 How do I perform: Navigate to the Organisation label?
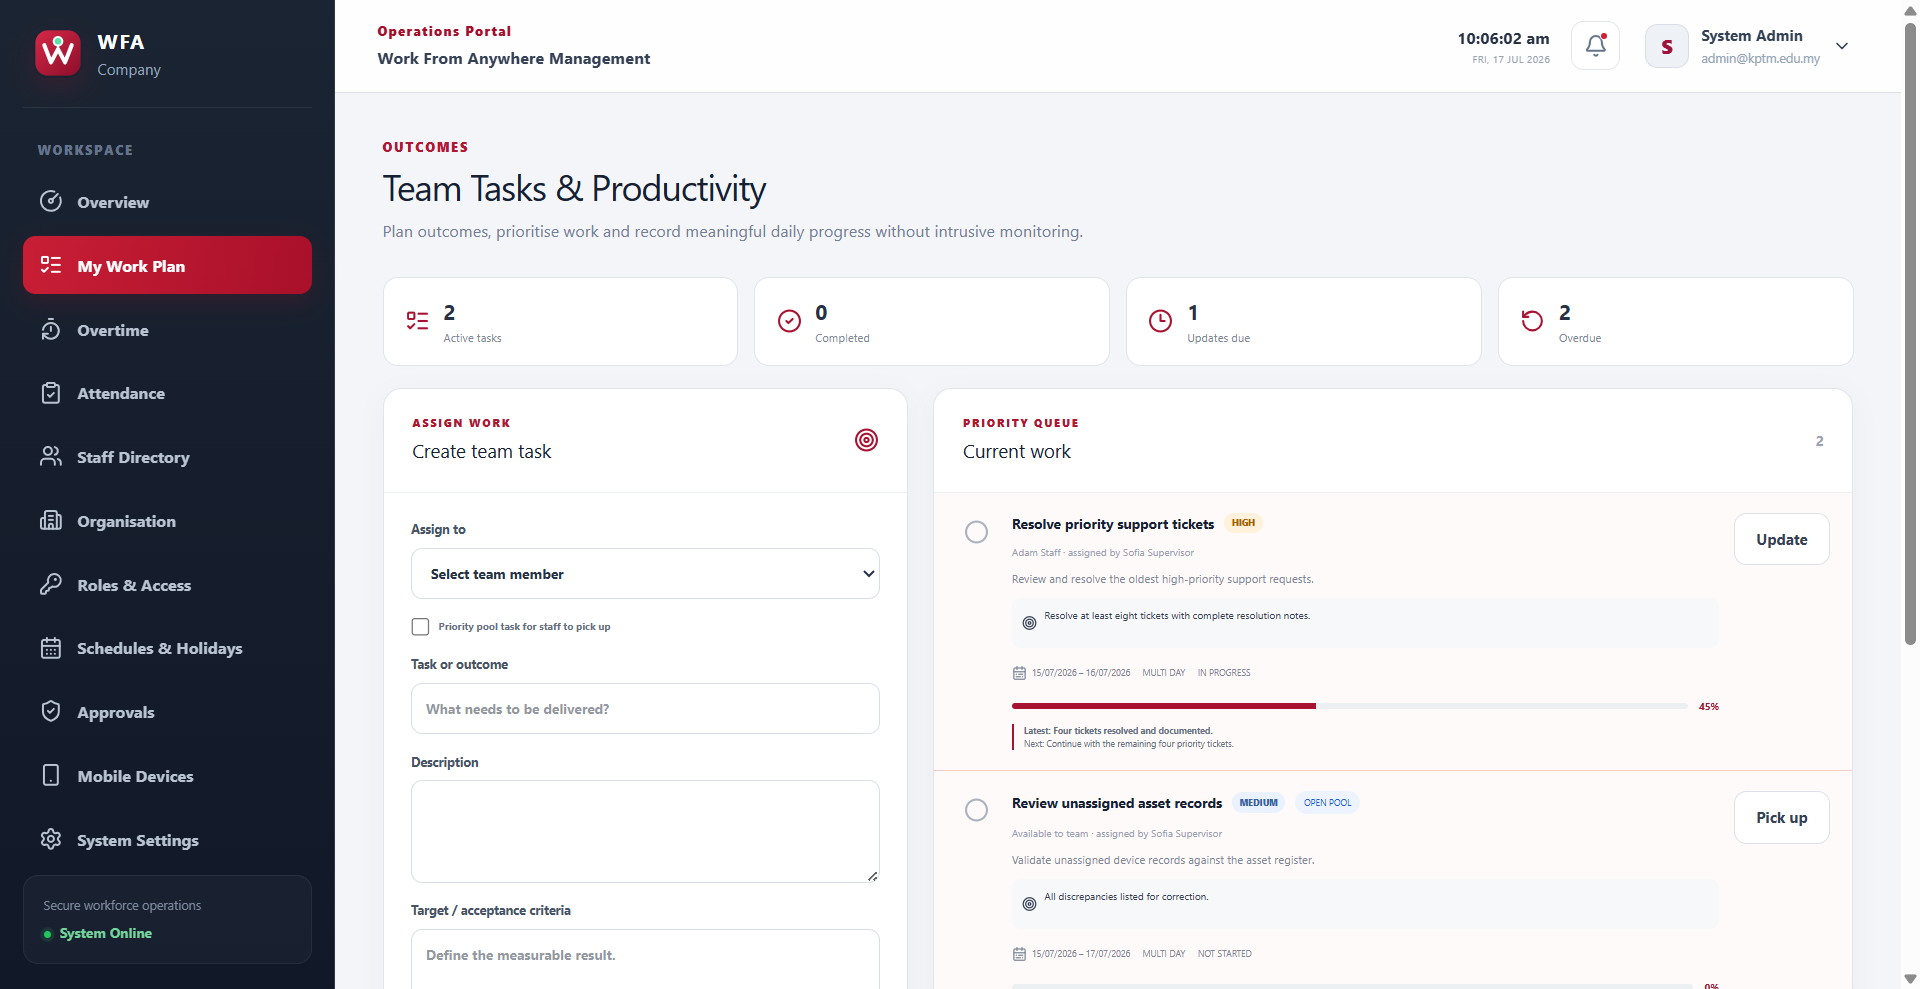point(126,521)
